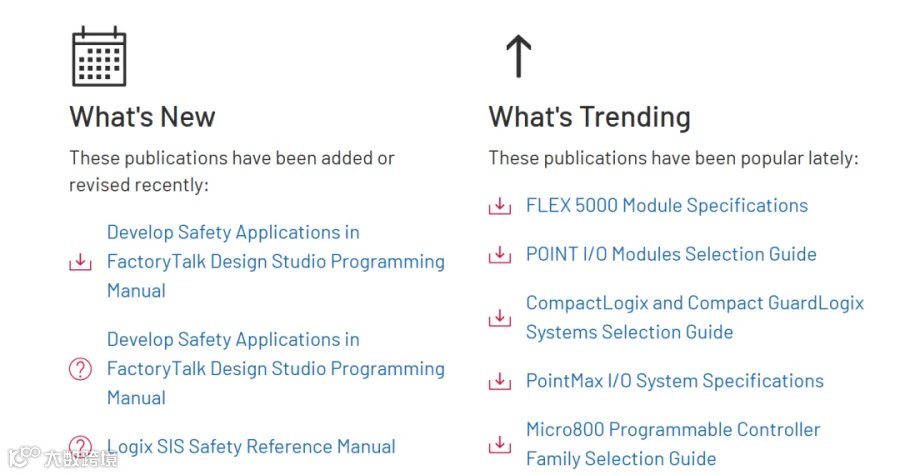The image size is (900, 475).
Task: Click download icon beside CompactLogix Systems Selection Guide
Action: (499, 318)
